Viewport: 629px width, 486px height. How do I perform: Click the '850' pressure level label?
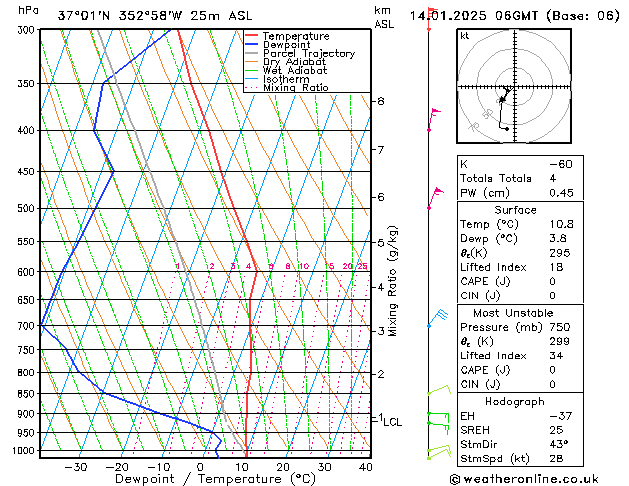click(28, 394)
